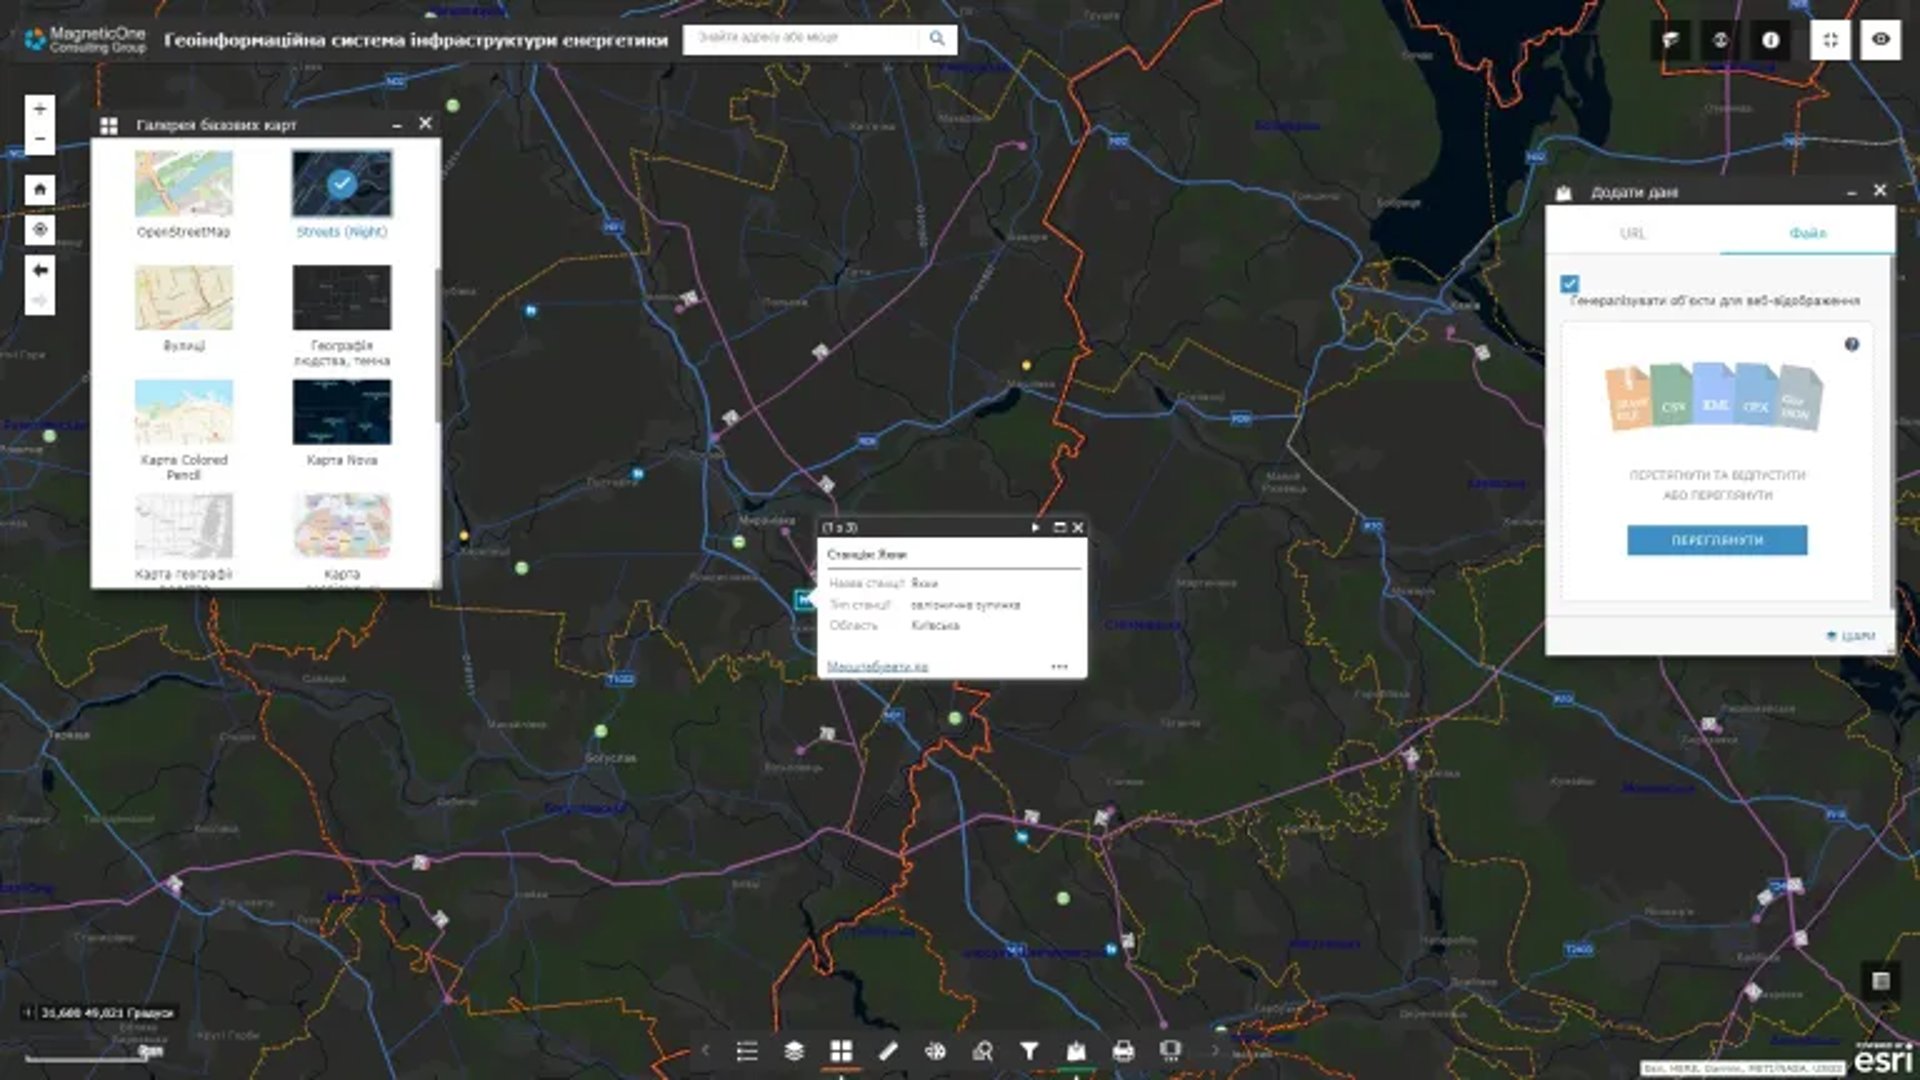The image size is (1920, 1080).
Task: Click the measurement ruler tool
Action: point(888,1051)
